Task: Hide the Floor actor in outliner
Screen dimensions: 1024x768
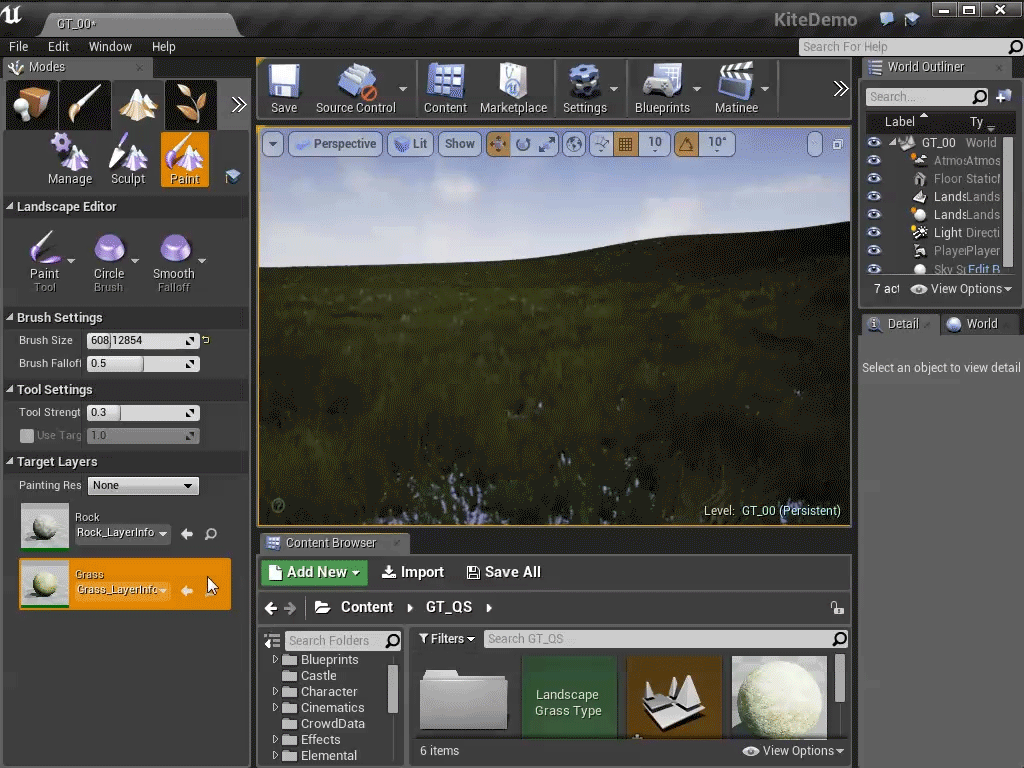Action: [x=874, y=179]
